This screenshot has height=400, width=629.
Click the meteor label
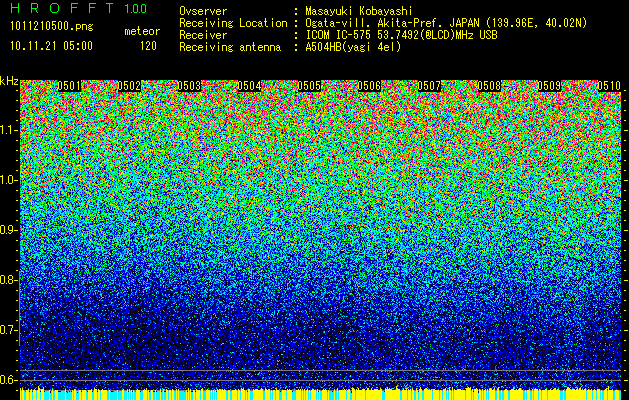(142, 31)
